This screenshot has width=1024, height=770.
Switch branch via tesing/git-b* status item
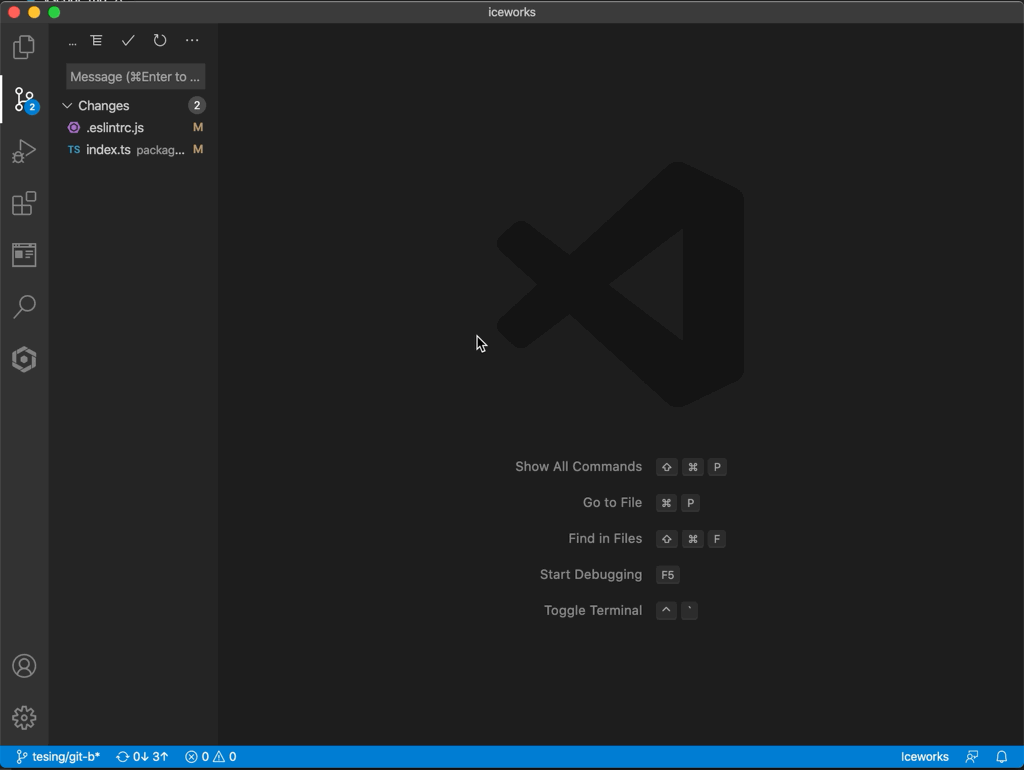coord(58,757)
